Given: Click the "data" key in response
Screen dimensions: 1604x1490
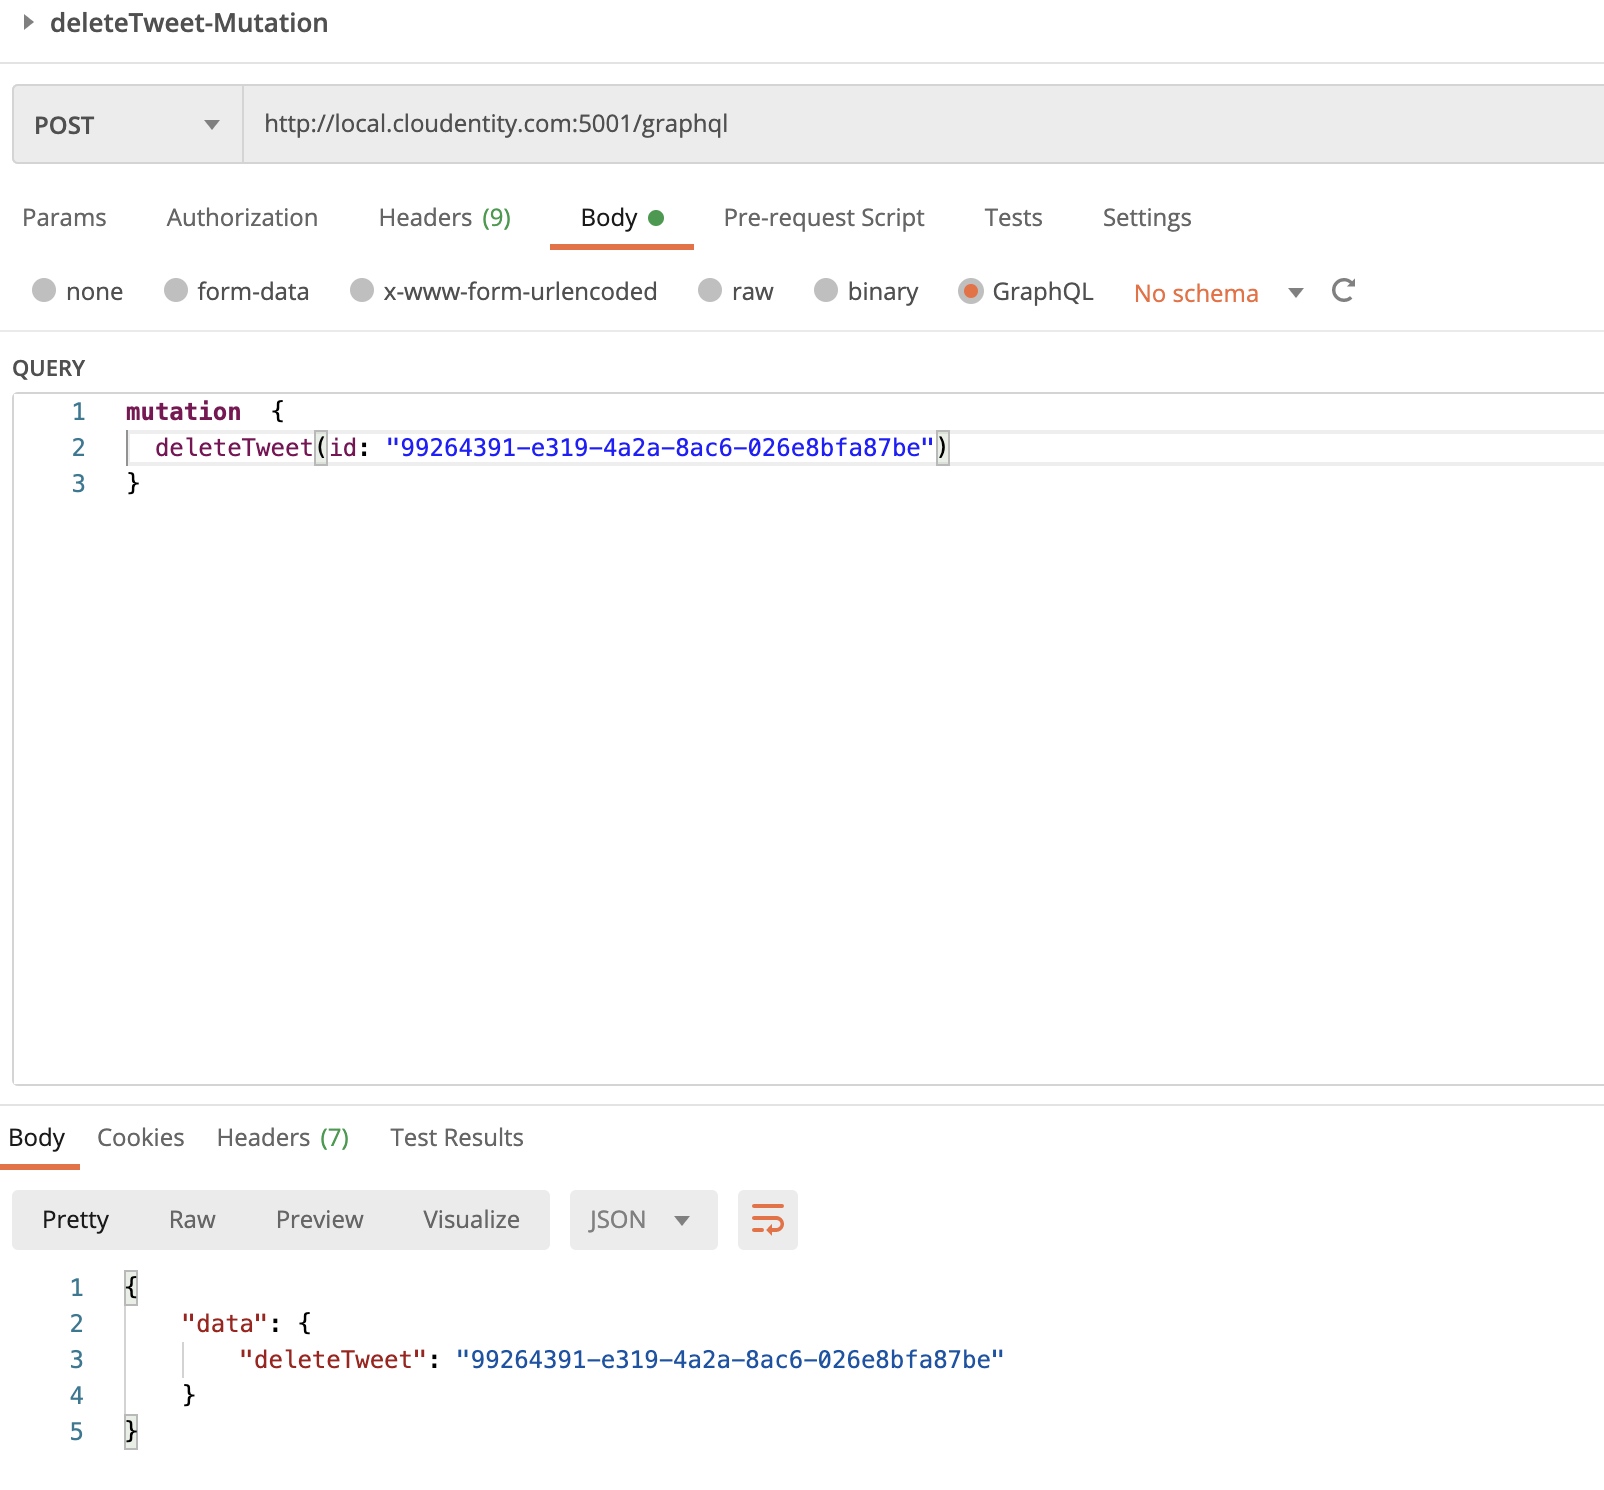Looking at the screenshot, I should point(225,1323).
